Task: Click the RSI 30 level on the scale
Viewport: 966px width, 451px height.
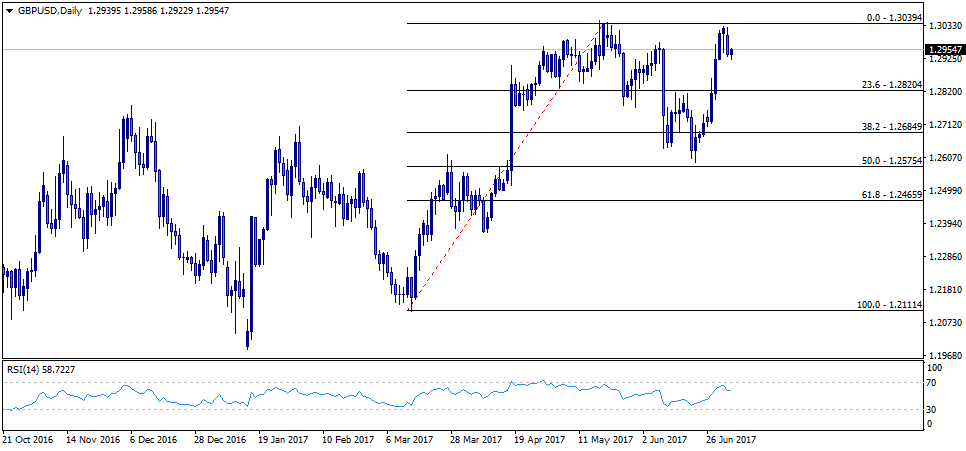Action: 932,409
